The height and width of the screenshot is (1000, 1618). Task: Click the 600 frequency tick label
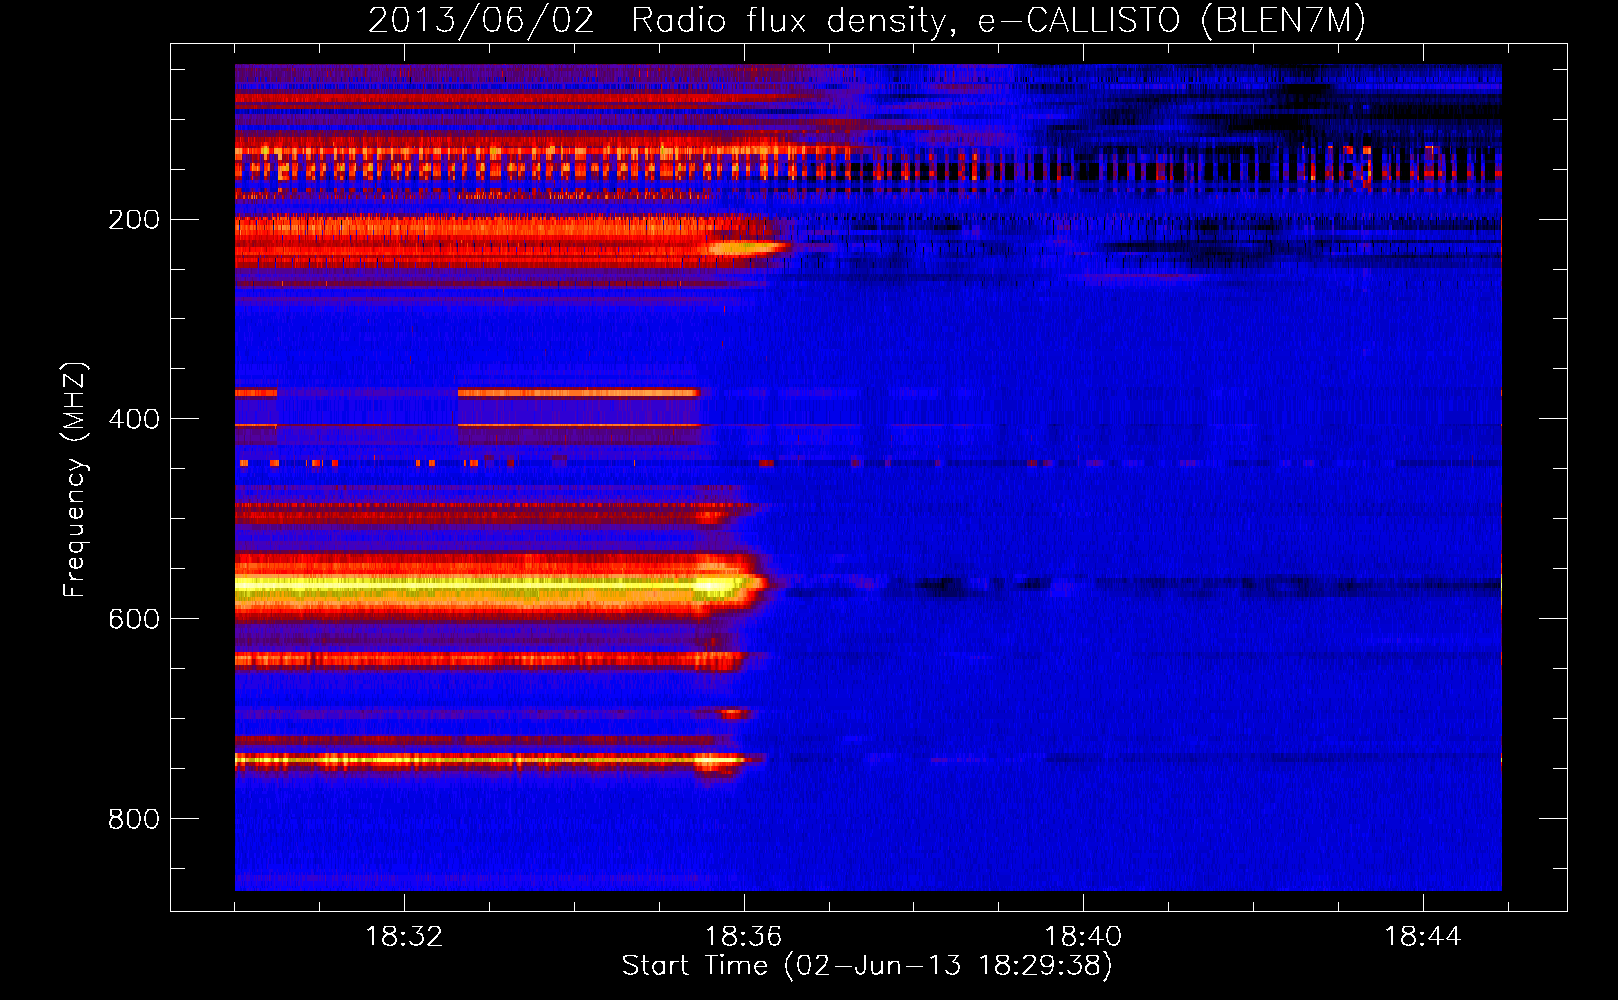[134, 619]
